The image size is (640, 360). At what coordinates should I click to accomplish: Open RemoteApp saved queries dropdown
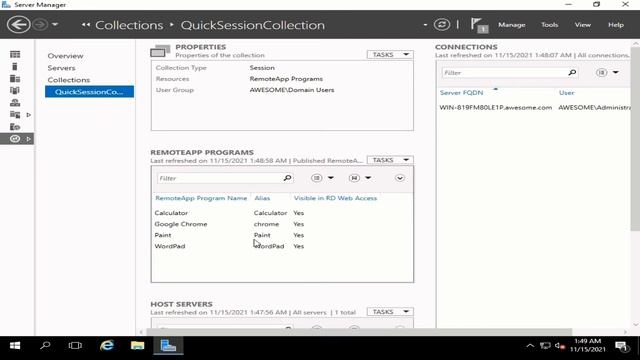[360, 178]
